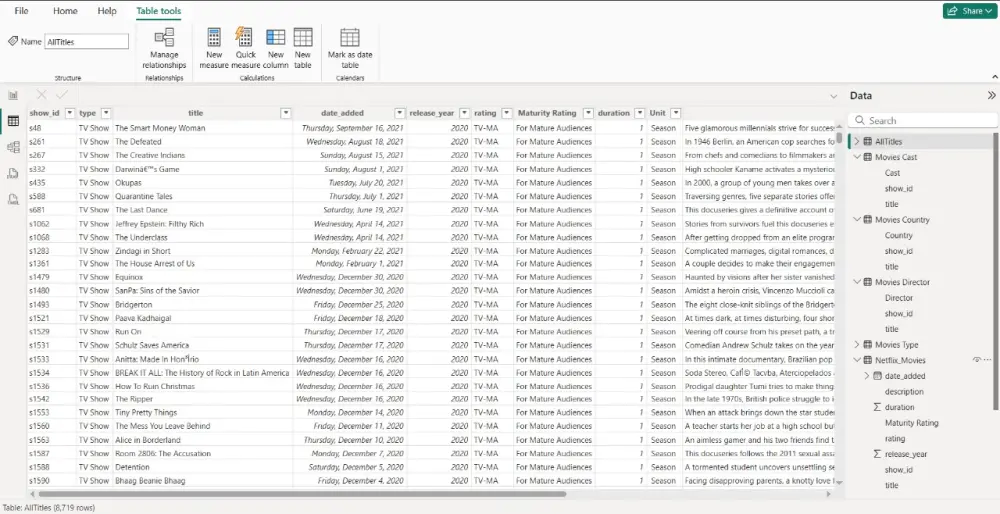
Task: Open title column filter dropdown
Action: pos(286,113)
